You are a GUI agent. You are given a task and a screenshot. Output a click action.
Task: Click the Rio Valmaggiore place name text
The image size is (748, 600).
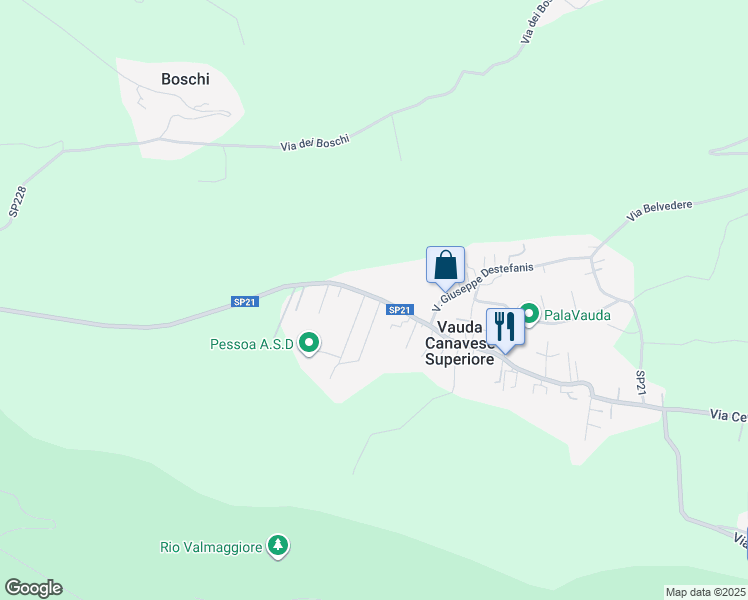[211, 547]
